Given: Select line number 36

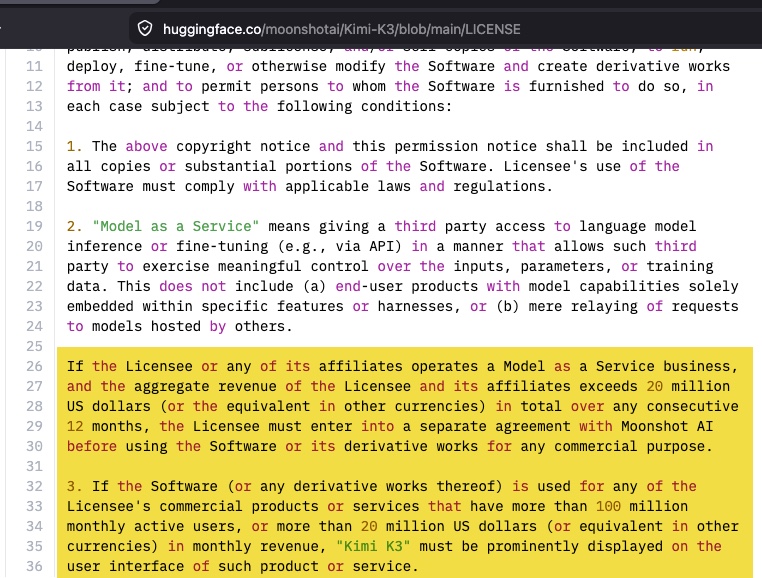Looking at the screenshot, I should tap(34, 566).
